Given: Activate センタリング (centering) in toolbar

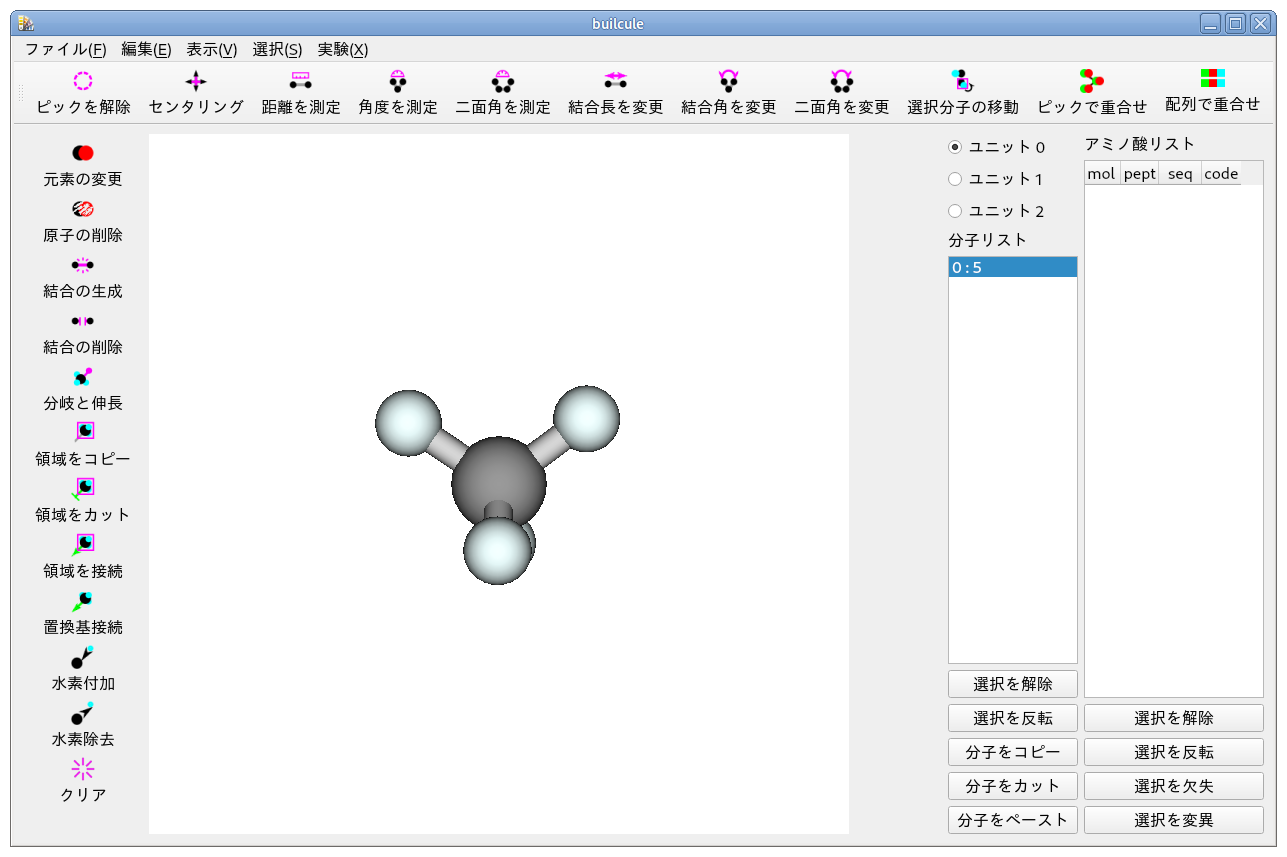Looking at the screenshot, I should point(194,94).
